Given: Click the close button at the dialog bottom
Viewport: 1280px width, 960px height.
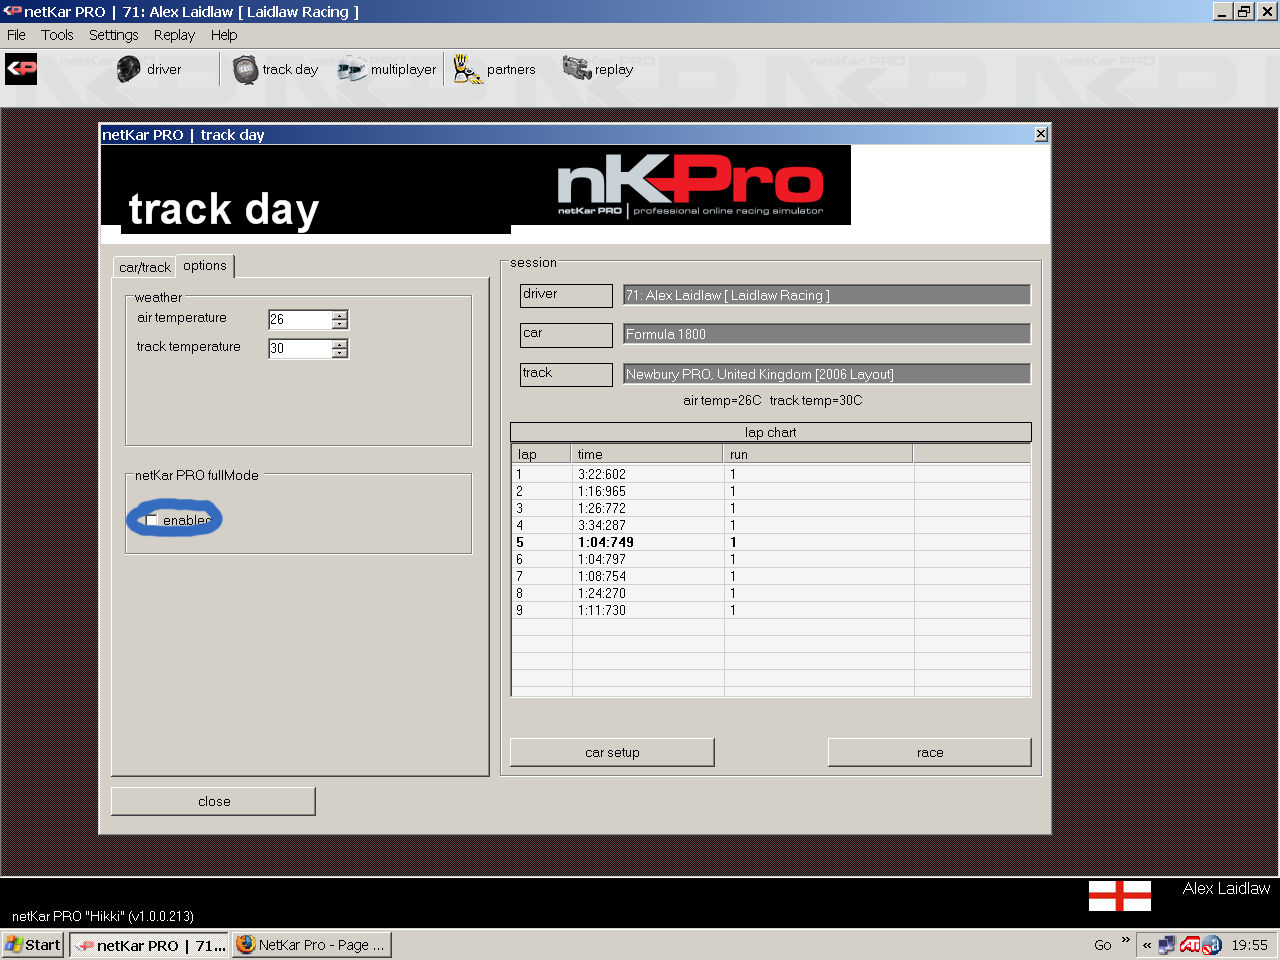Looking at the screenshot, I should tap(214, 801).
